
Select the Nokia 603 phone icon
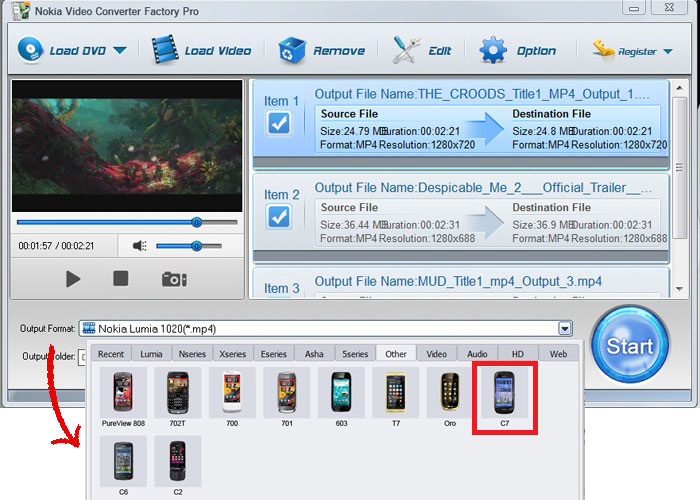click(341, 392)
